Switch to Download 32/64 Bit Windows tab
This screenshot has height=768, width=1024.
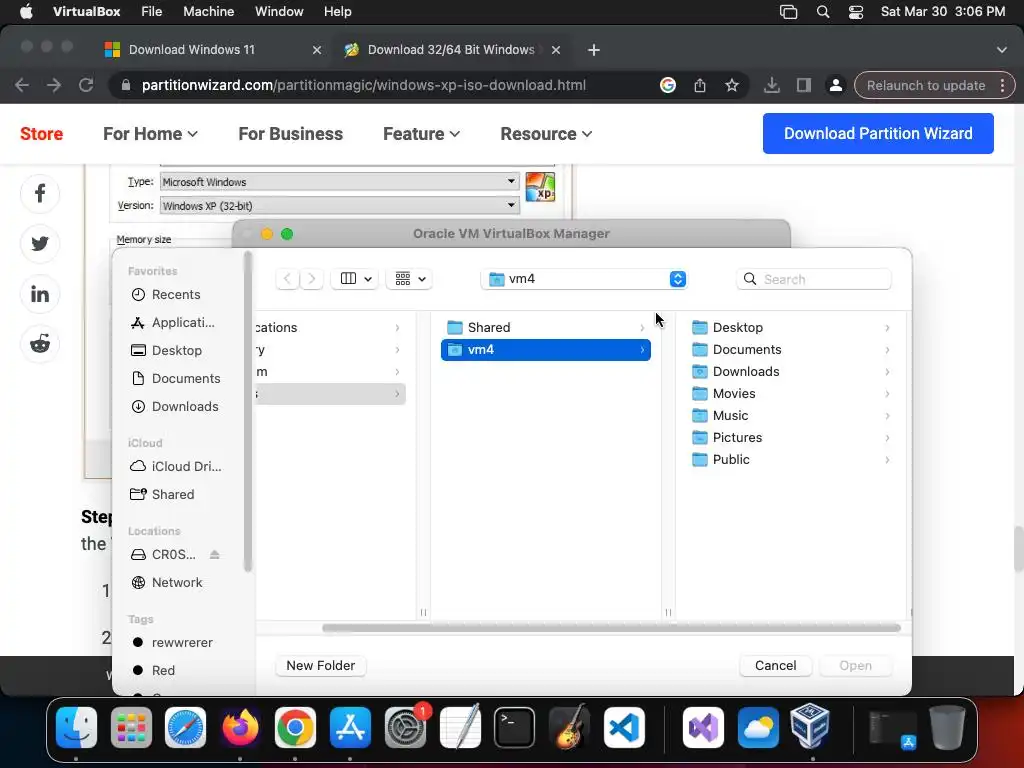point(451,50)
